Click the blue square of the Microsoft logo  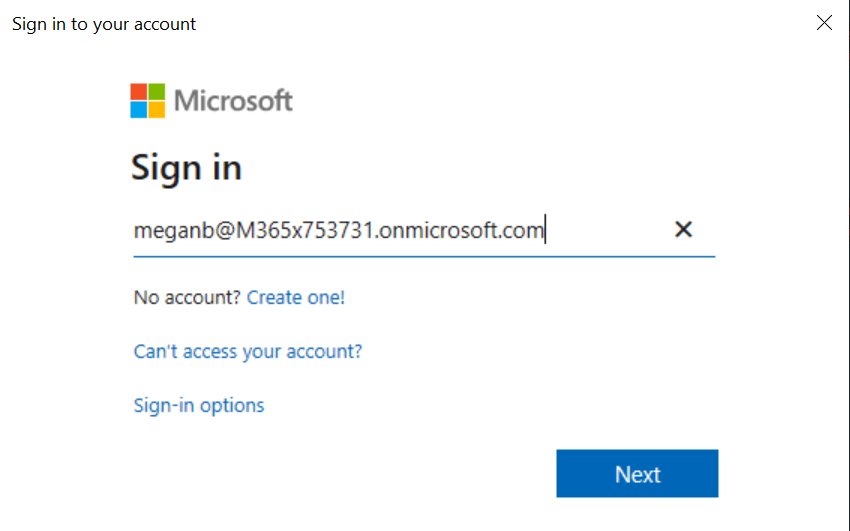138,109
